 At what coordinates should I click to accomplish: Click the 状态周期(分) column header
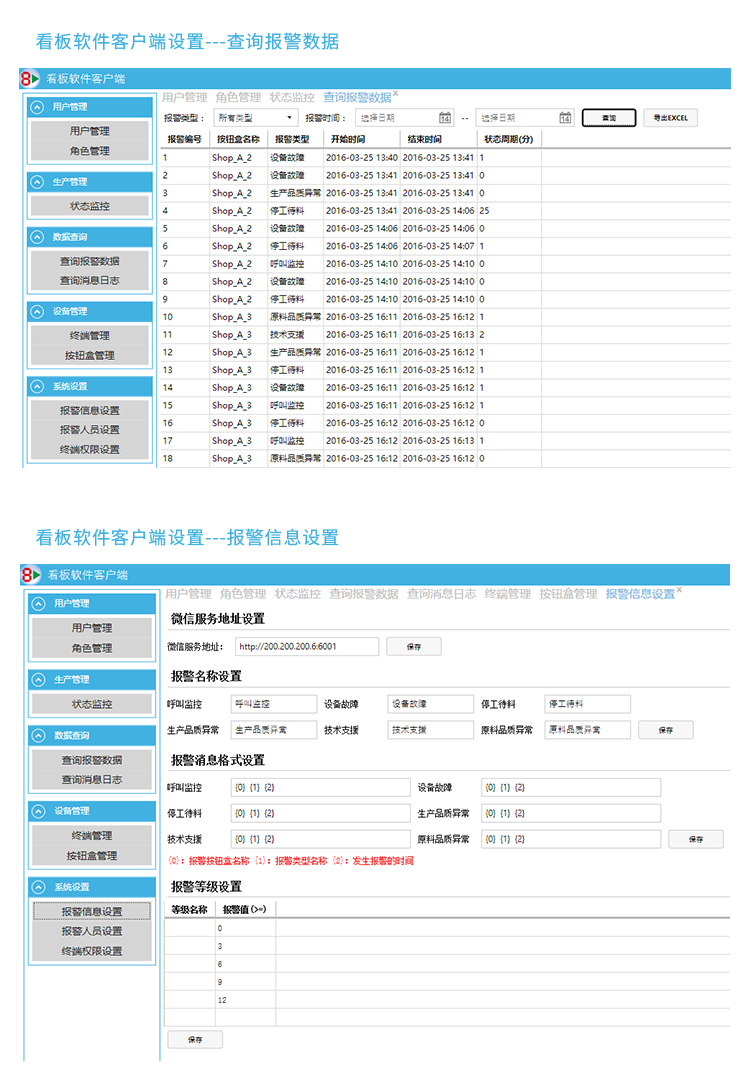click(x=508, y=139)
